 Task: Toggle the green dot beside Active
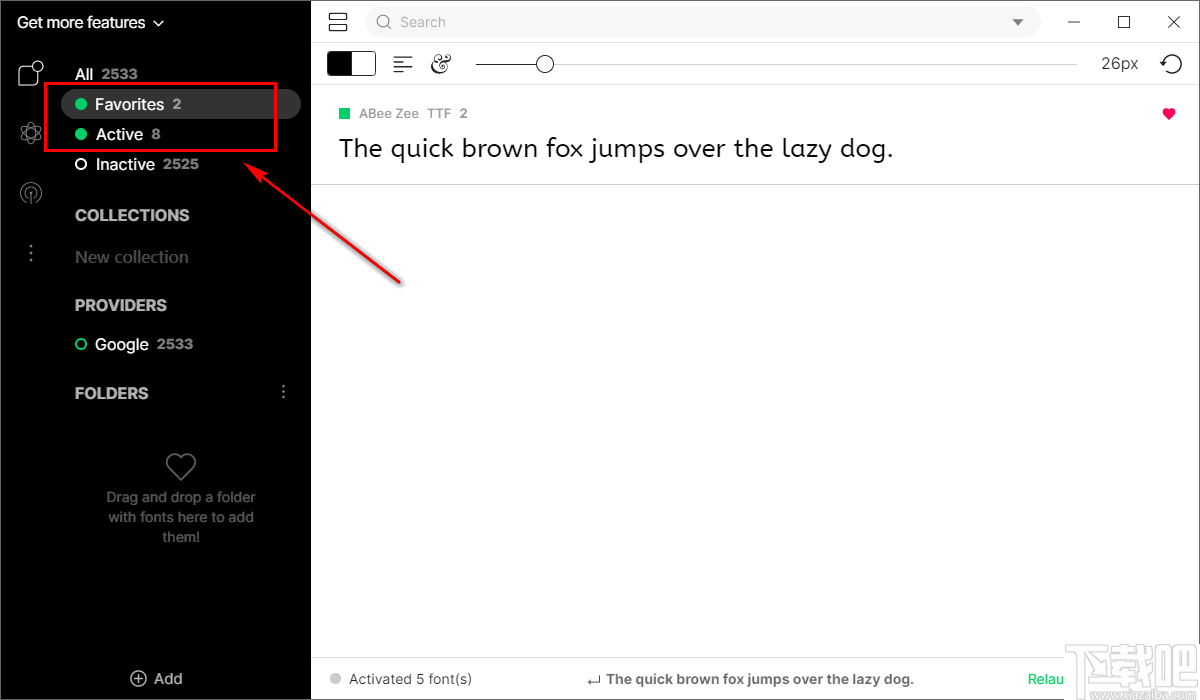click(x=81, y=134)
